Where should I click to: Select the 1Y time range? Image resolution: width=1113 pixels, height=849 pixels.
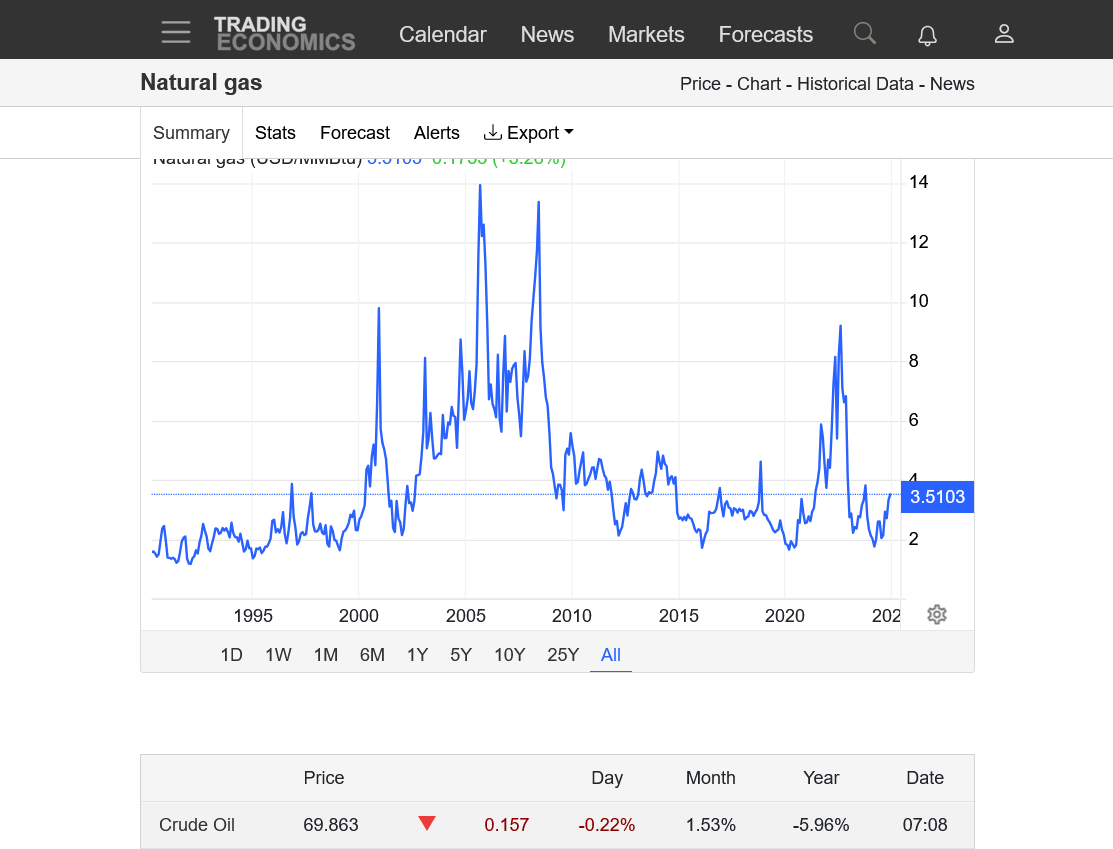[417, 654]
